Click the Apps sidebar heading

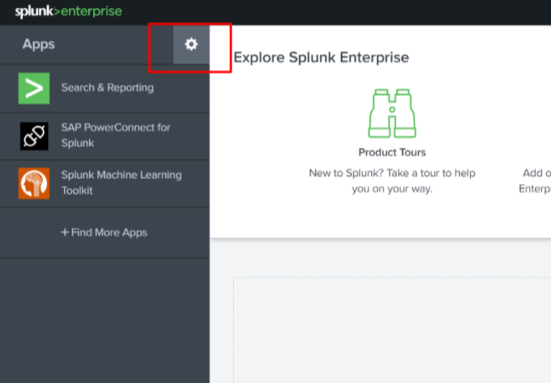(39, 44)
